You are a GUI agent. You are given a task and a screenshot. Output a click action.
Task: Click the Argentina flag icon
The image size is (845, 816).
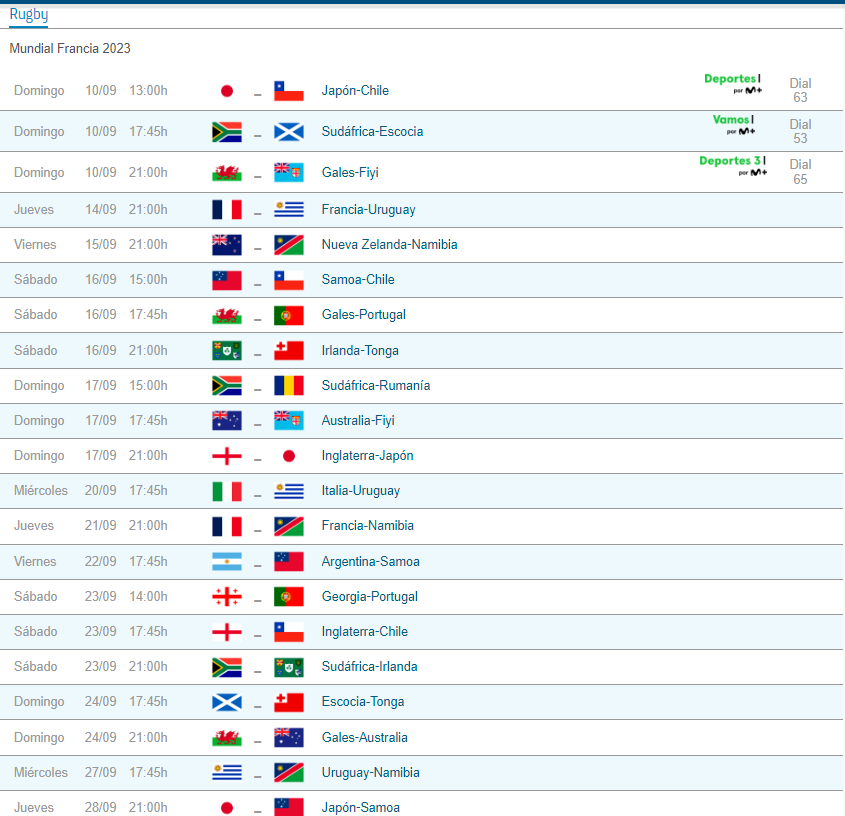227,562
